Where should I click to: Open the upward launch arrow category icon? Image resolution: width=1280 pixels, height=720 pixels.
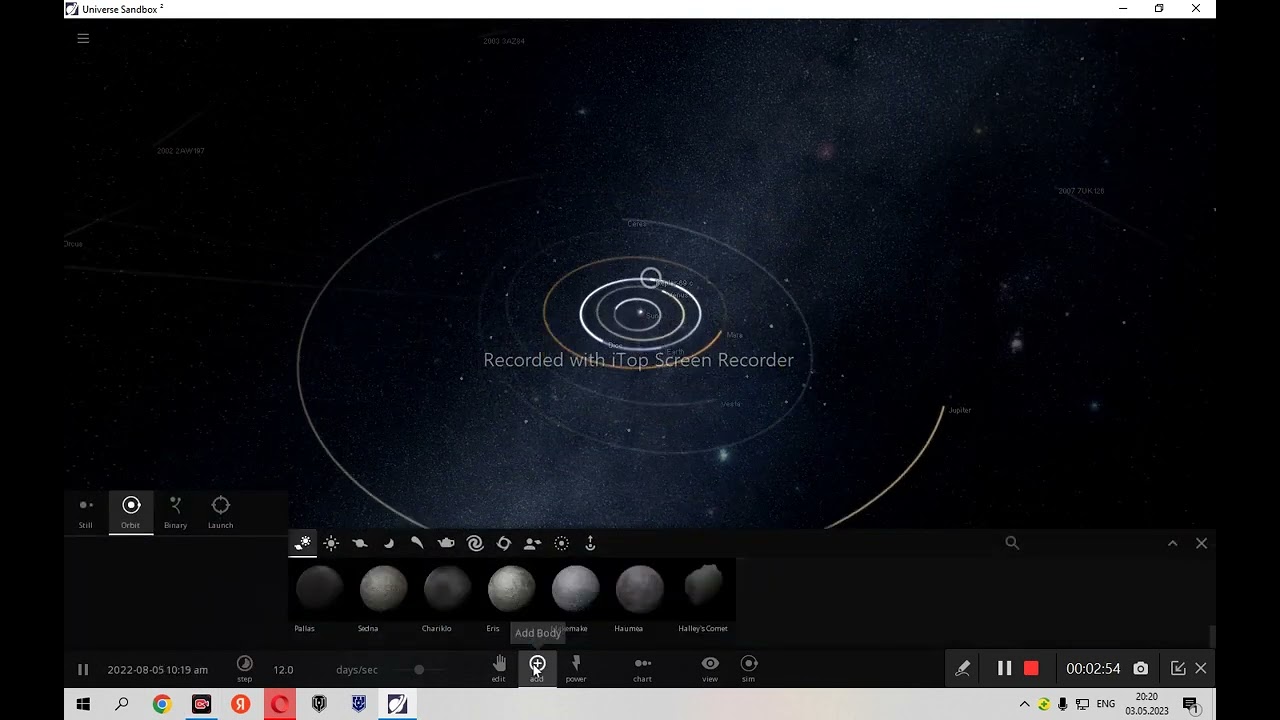click(x=590, y=543)
